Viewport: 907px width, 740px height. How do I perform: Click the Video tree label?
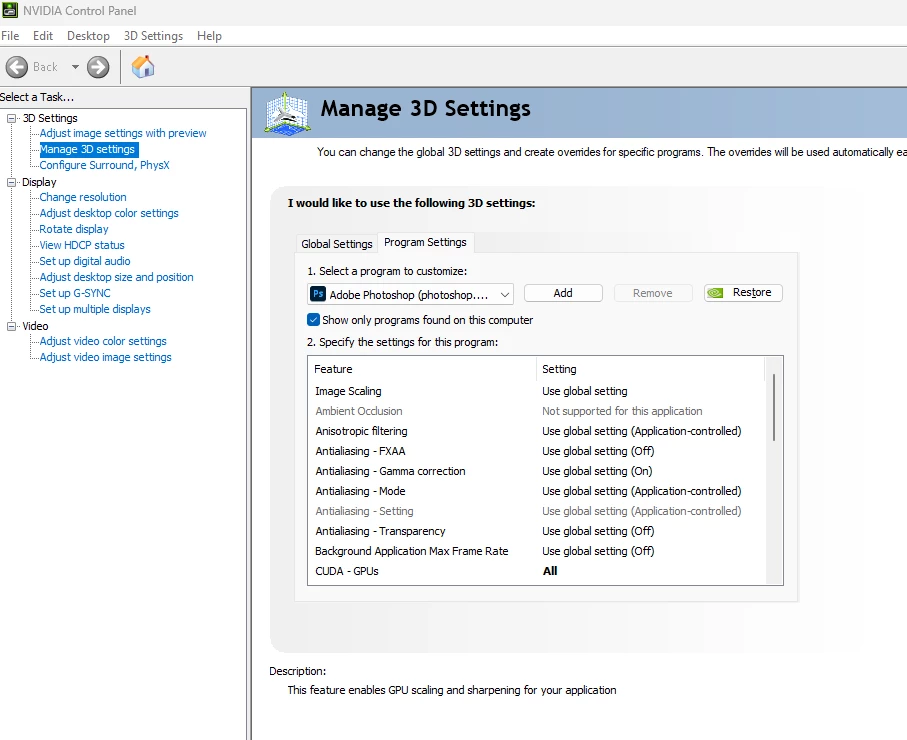click(x=35, y=326)
